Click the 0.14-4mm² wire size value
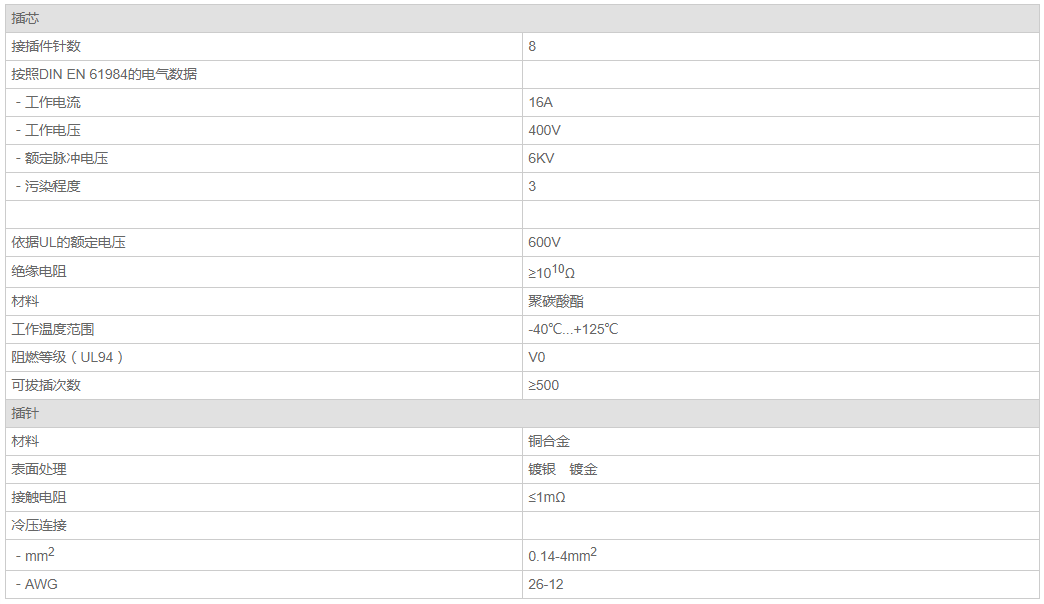This screenshot has width=1044, height=604. pyautogui.click(x=562, y=555)
